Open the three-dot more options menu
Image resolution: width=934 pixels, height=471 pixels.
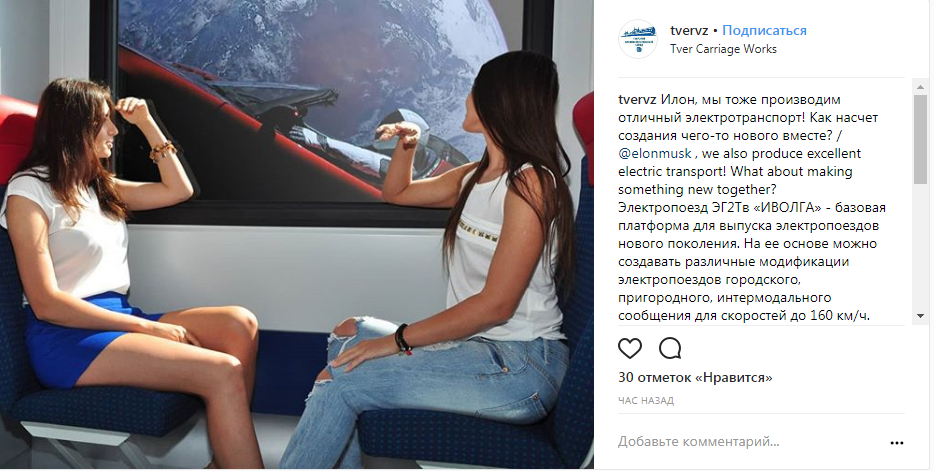click(x=896, y=442)
